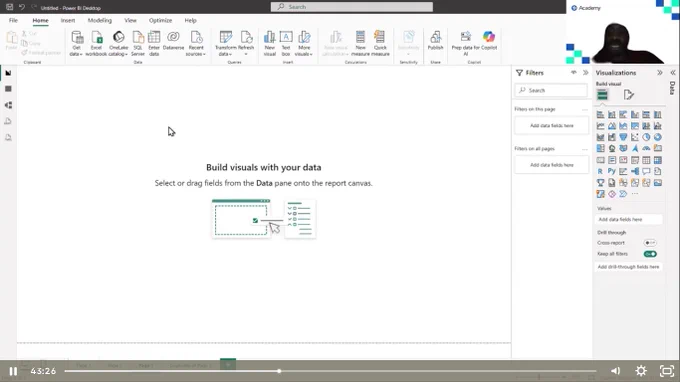Switch to the Optimize ribbon tab

pos(160,20)
